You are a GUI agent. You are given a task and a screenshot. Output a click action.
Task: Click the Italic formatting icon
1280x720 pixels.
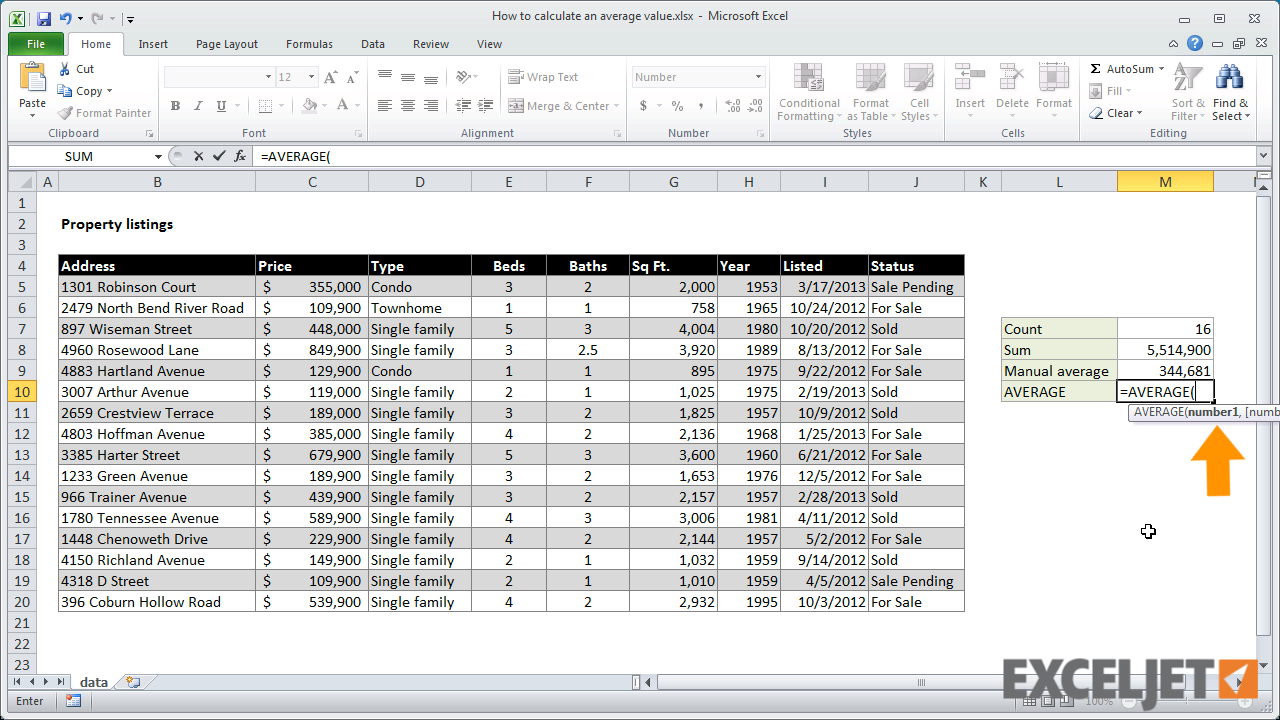point(198,106)
